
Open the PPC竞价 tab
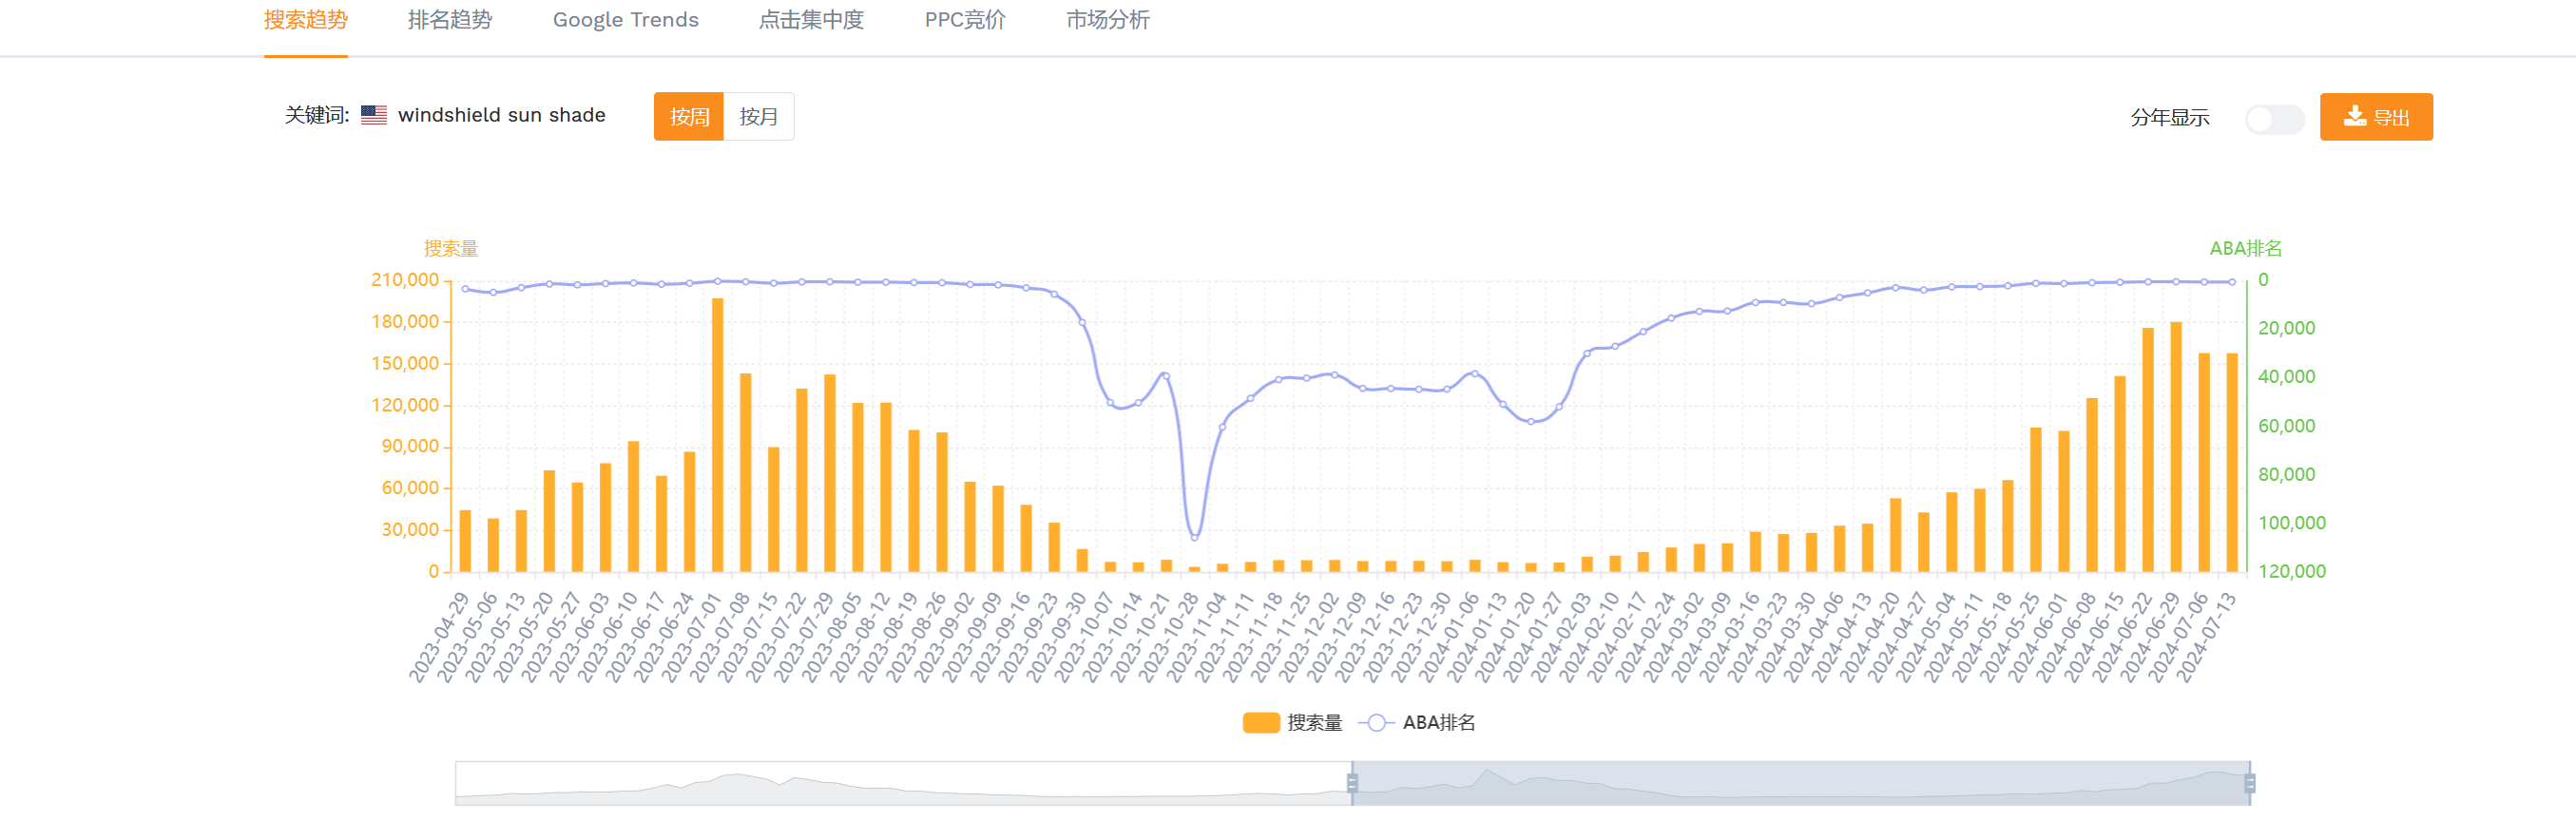coord(964,20)
